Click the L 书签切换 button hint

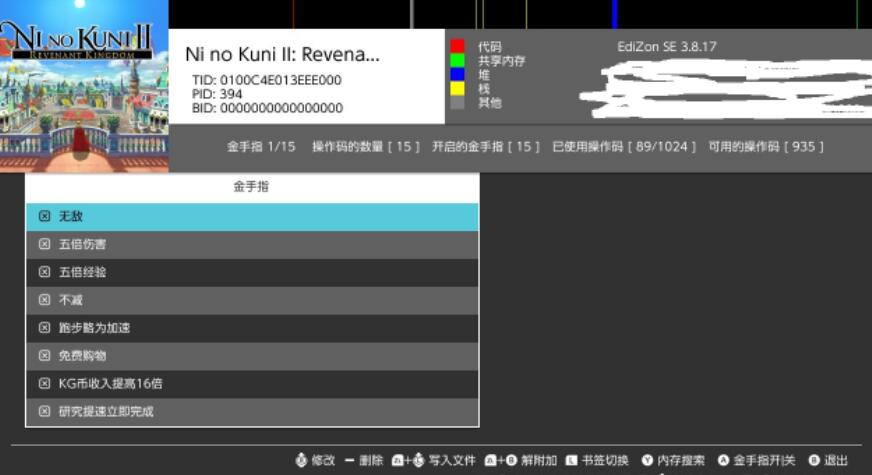[x=597, y=461]
